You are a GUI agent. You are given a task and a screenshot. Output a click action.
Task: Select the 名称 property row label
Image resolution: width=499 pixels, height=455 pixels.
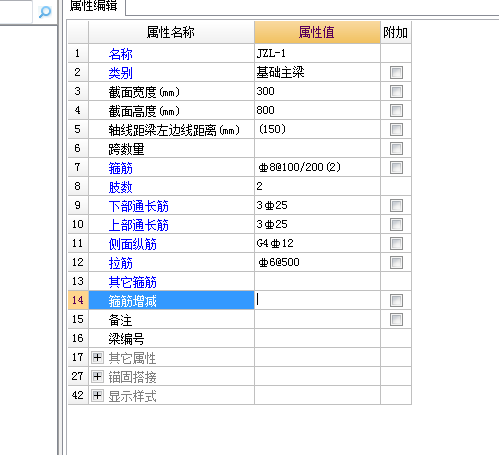click(121, 54)
